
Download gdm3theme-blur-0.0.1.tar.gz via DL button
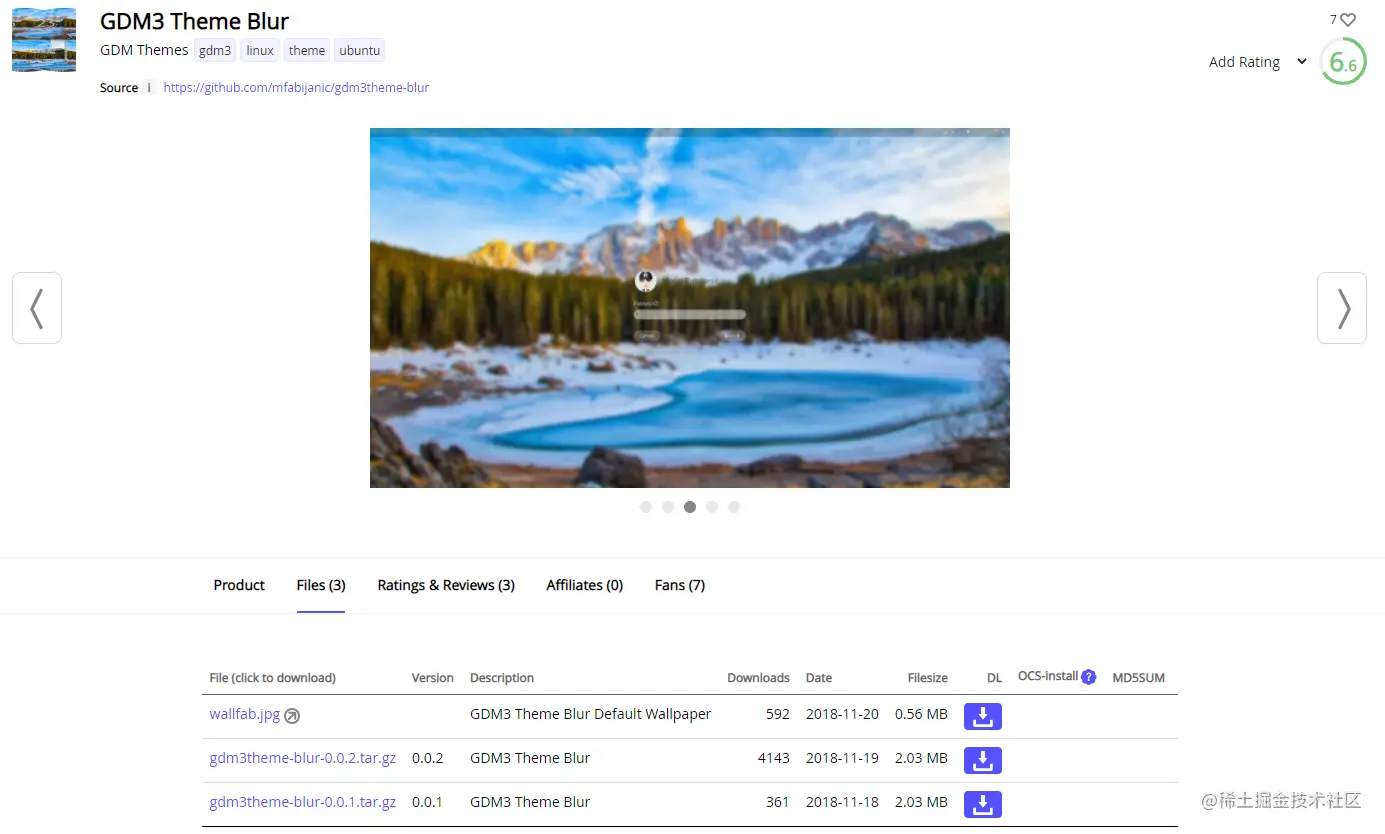click(x=983, y=804)
